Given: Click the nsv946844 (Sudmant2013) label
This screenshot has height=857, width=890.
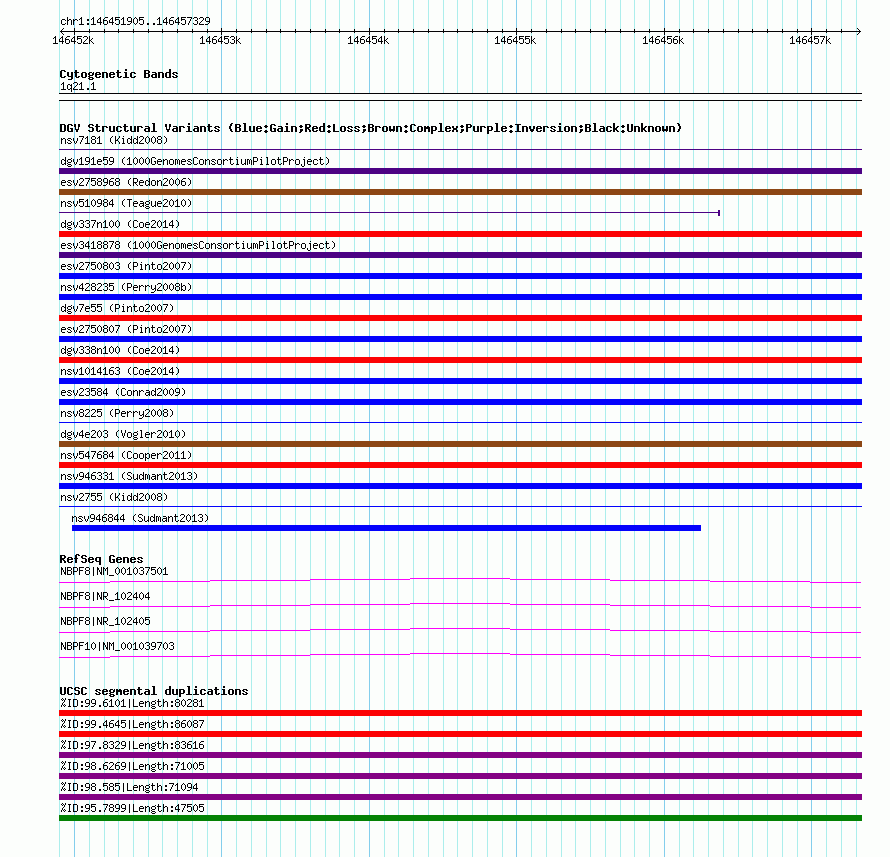Looking at the screenshot, I should pos(140,518).
